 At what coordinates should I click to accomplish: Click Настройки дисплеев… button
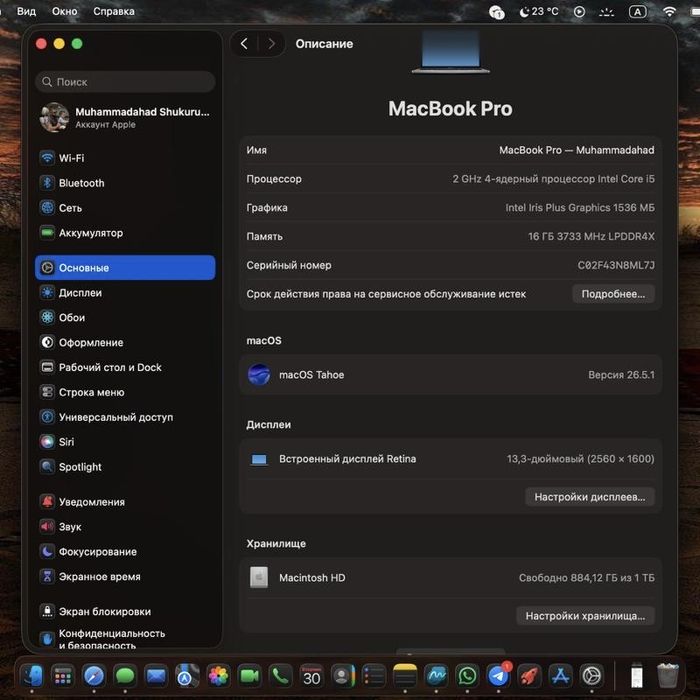tap(590, 497)
